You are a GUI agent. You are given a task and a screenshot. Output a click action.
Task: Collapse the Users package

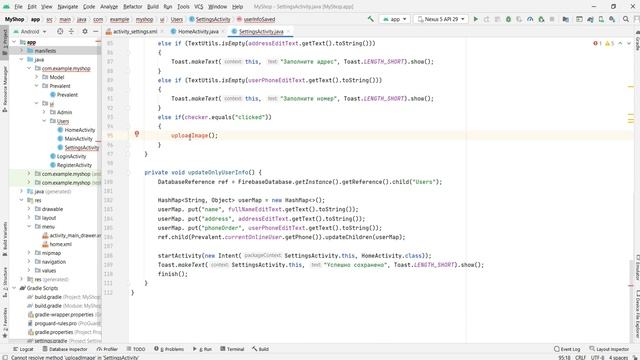click(x=44, y=121)
